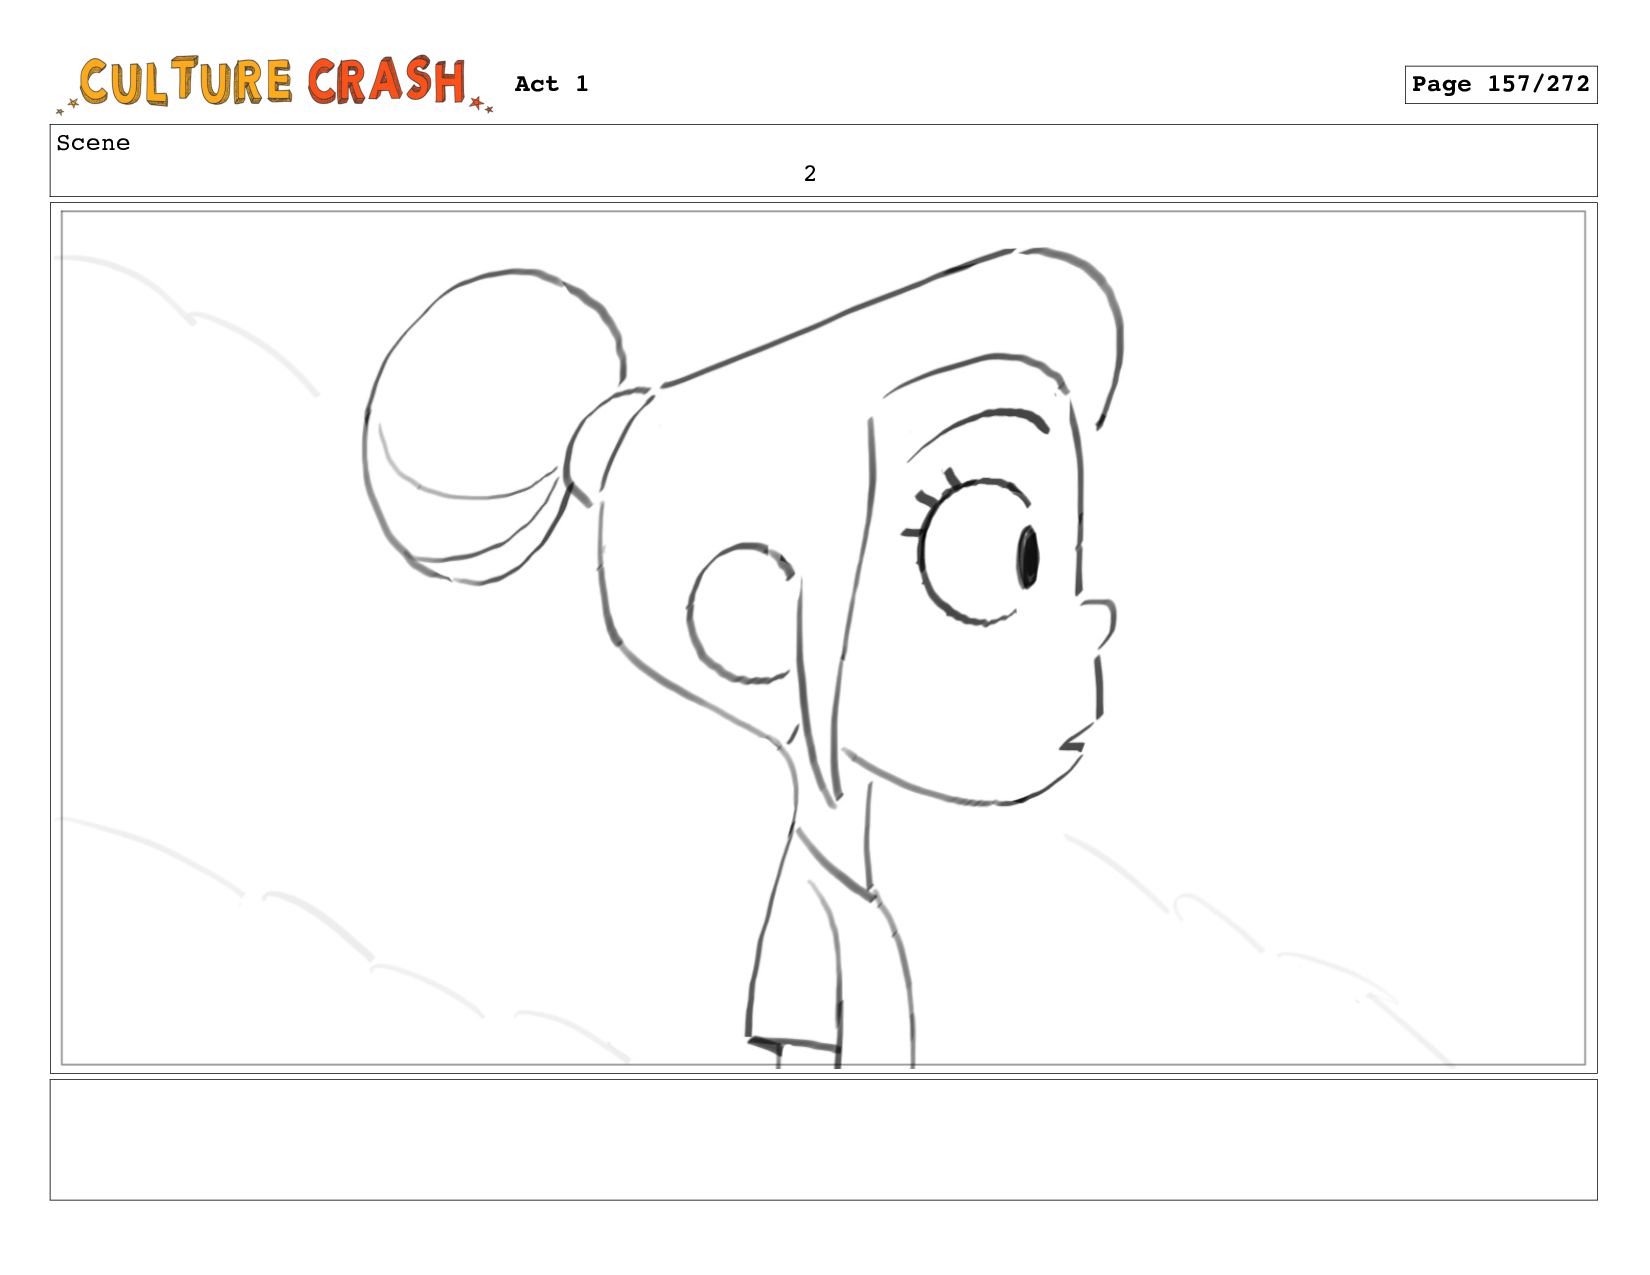The height and width of the screenshot is (1275, 1650).
Task: Click the "Act 1" label
Action: pos(551,84)
